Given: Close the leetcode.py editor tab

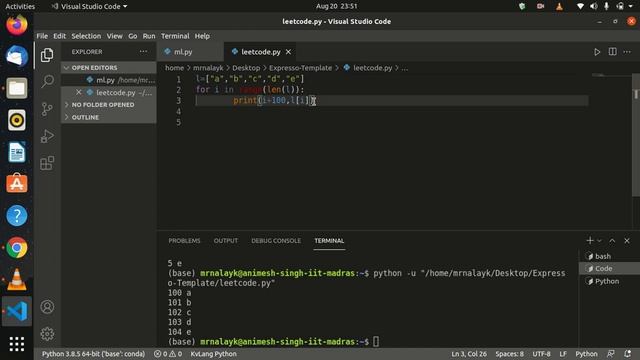Looking at the screenshot, I should pos(289,52).
